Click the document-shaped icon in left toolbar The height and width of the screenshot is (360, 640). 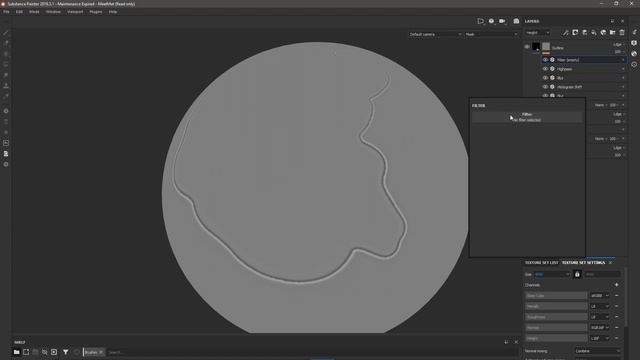6,153
